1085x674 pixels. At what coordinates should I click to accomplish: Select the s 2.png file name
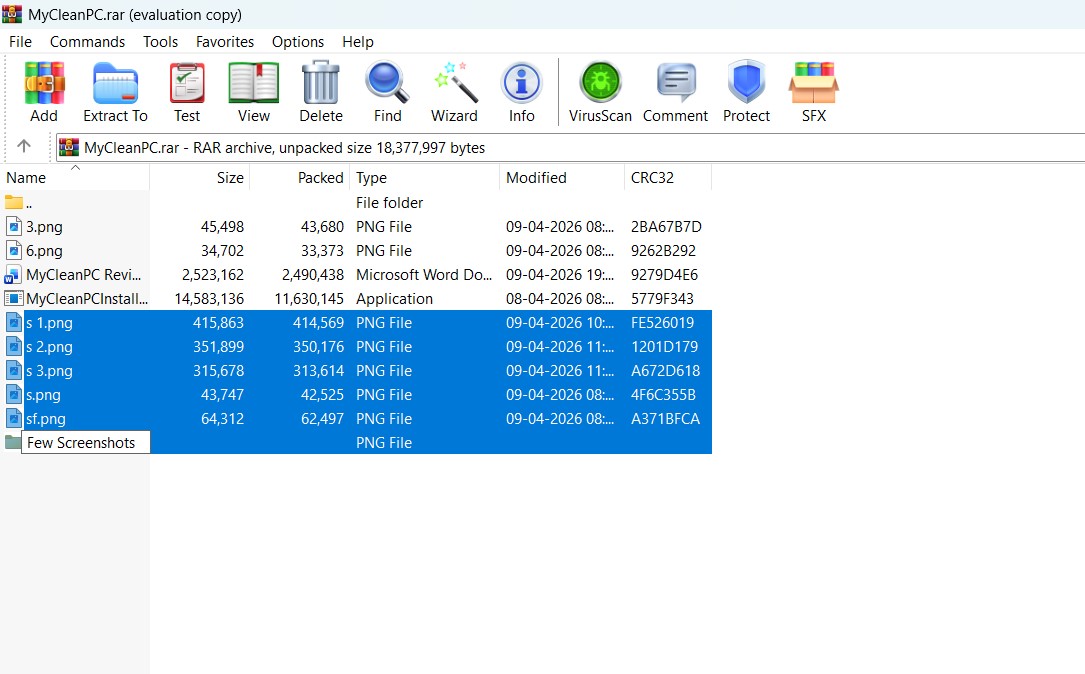49,347
